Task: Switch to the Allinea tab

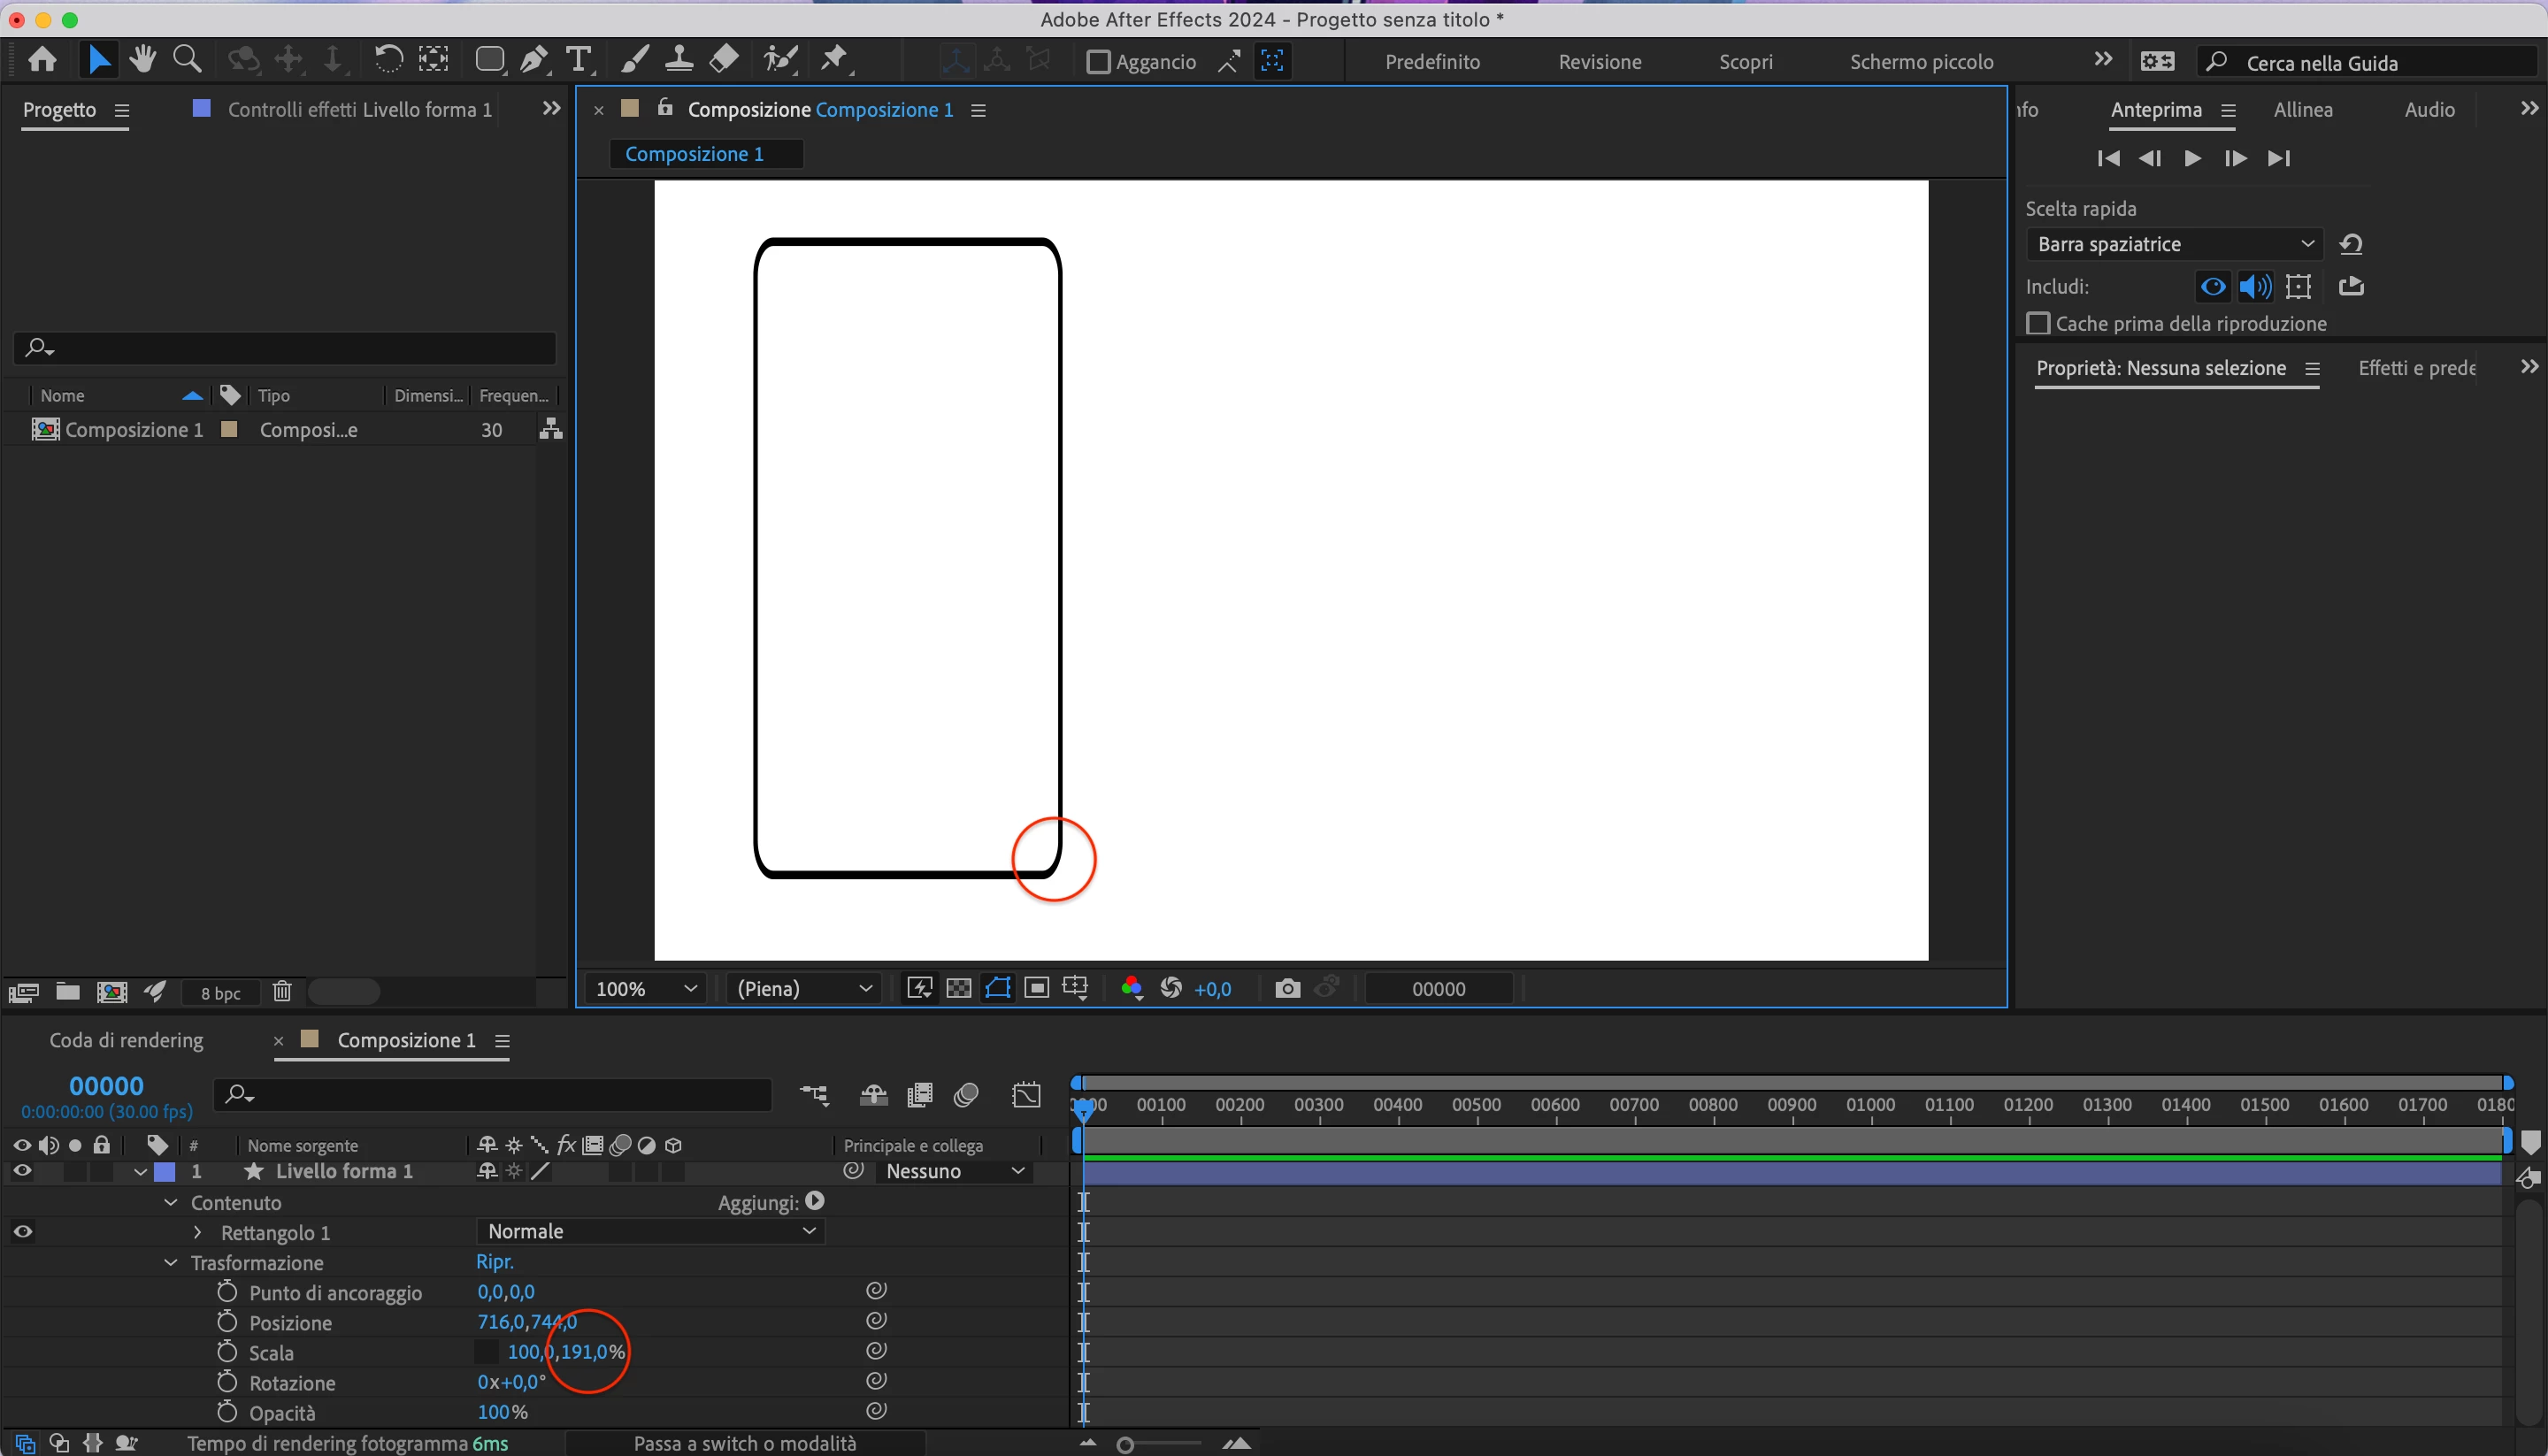Action: coord(2302,110)
